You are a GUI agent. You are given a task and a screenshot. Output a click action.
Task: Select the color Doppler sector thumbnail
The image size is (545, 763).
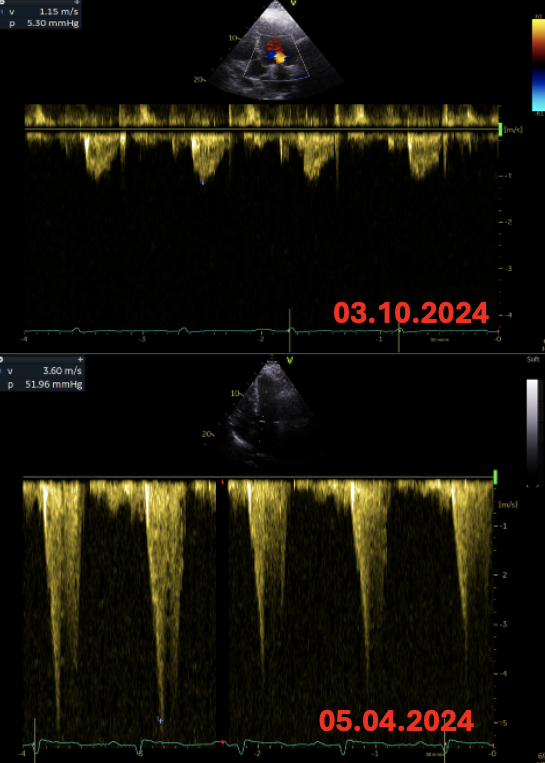[275, 50]
